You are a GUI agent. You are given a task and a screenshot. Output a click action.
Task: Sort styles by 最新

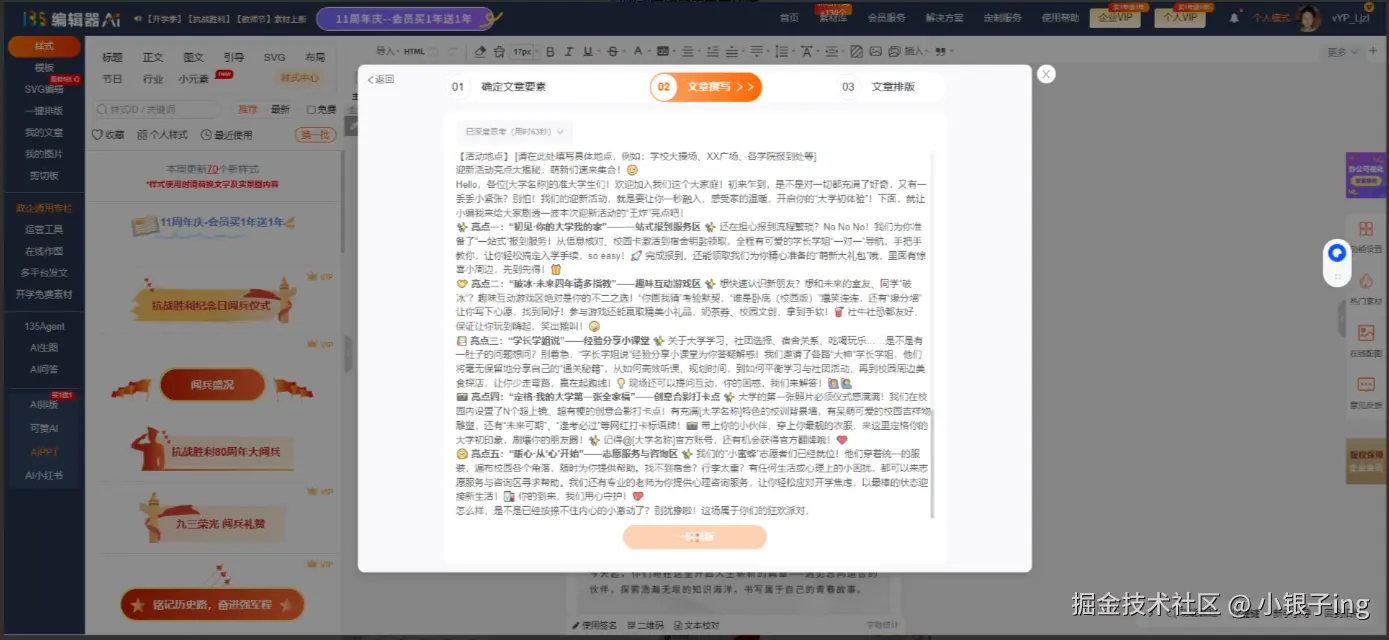pyautogui.click(x=280, y=110)
